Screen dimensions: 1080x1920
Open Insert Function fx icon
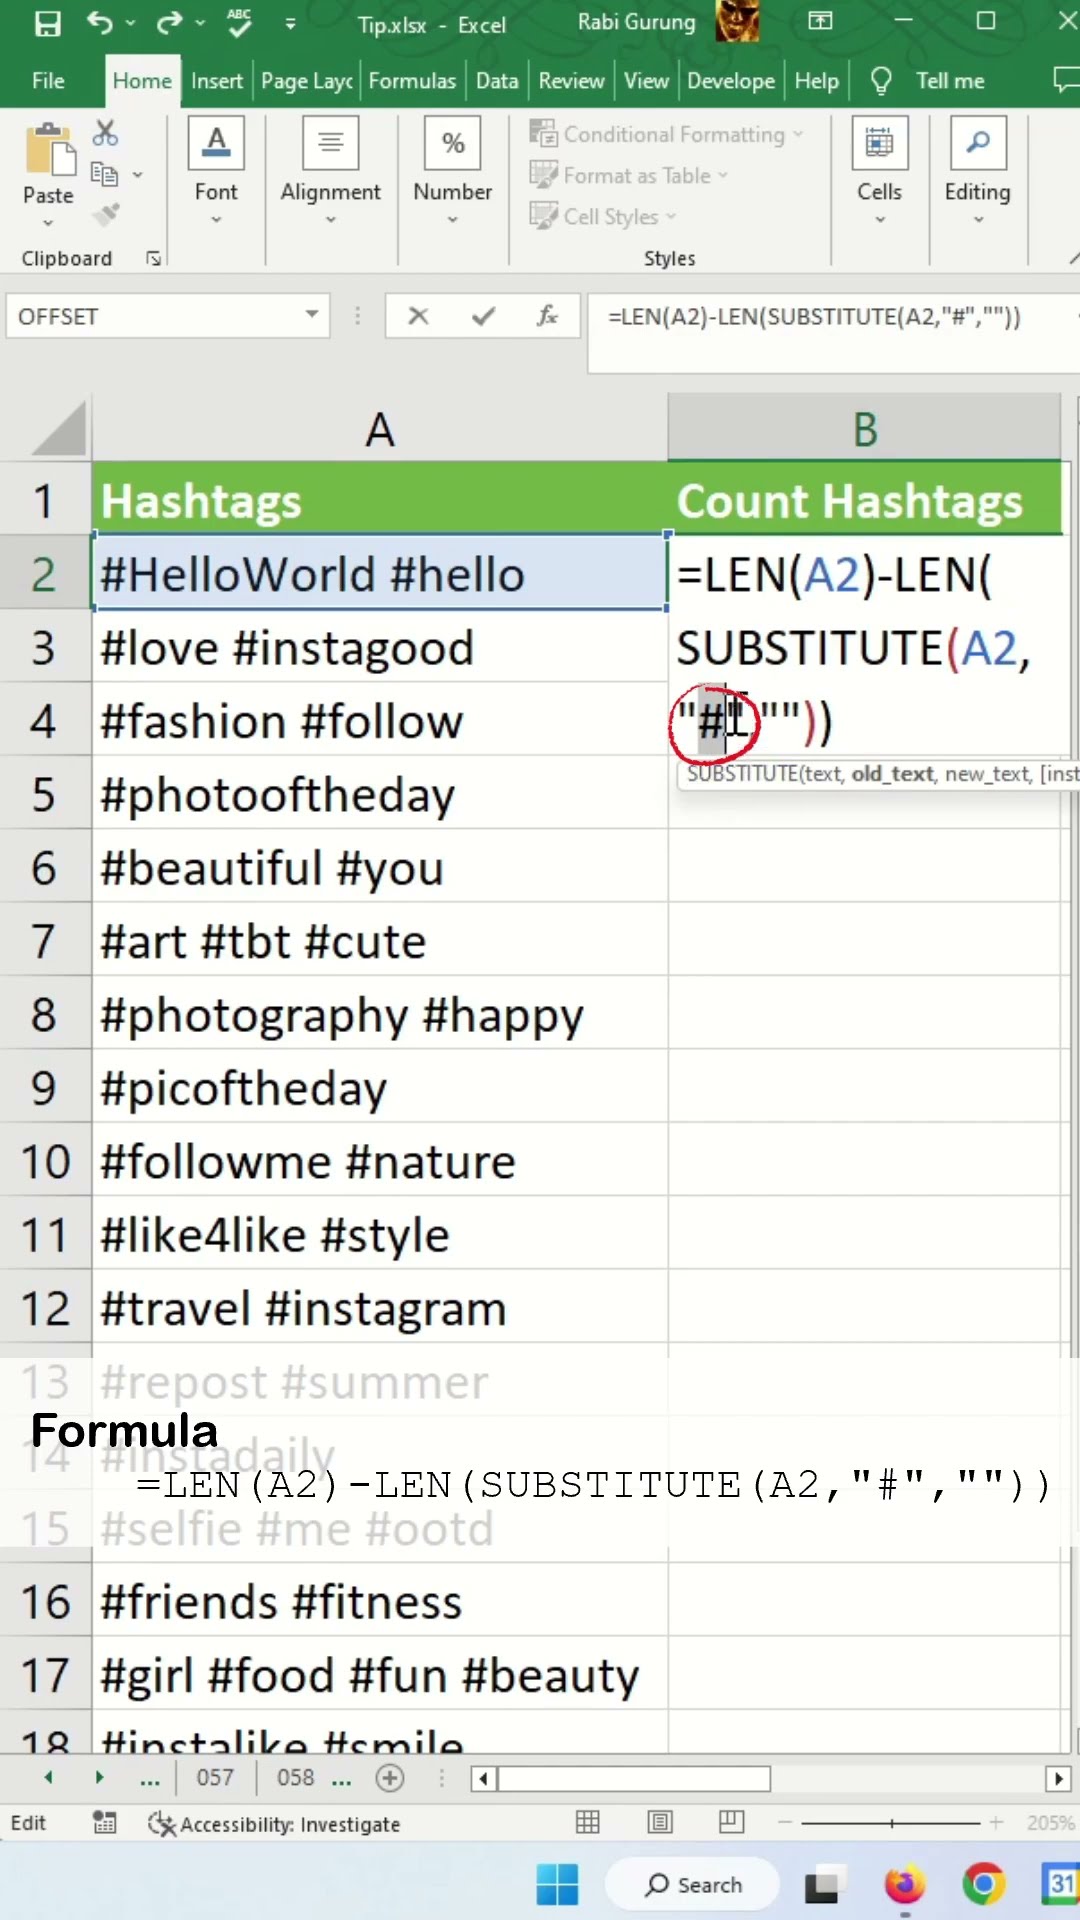click(x=546, y=317)
